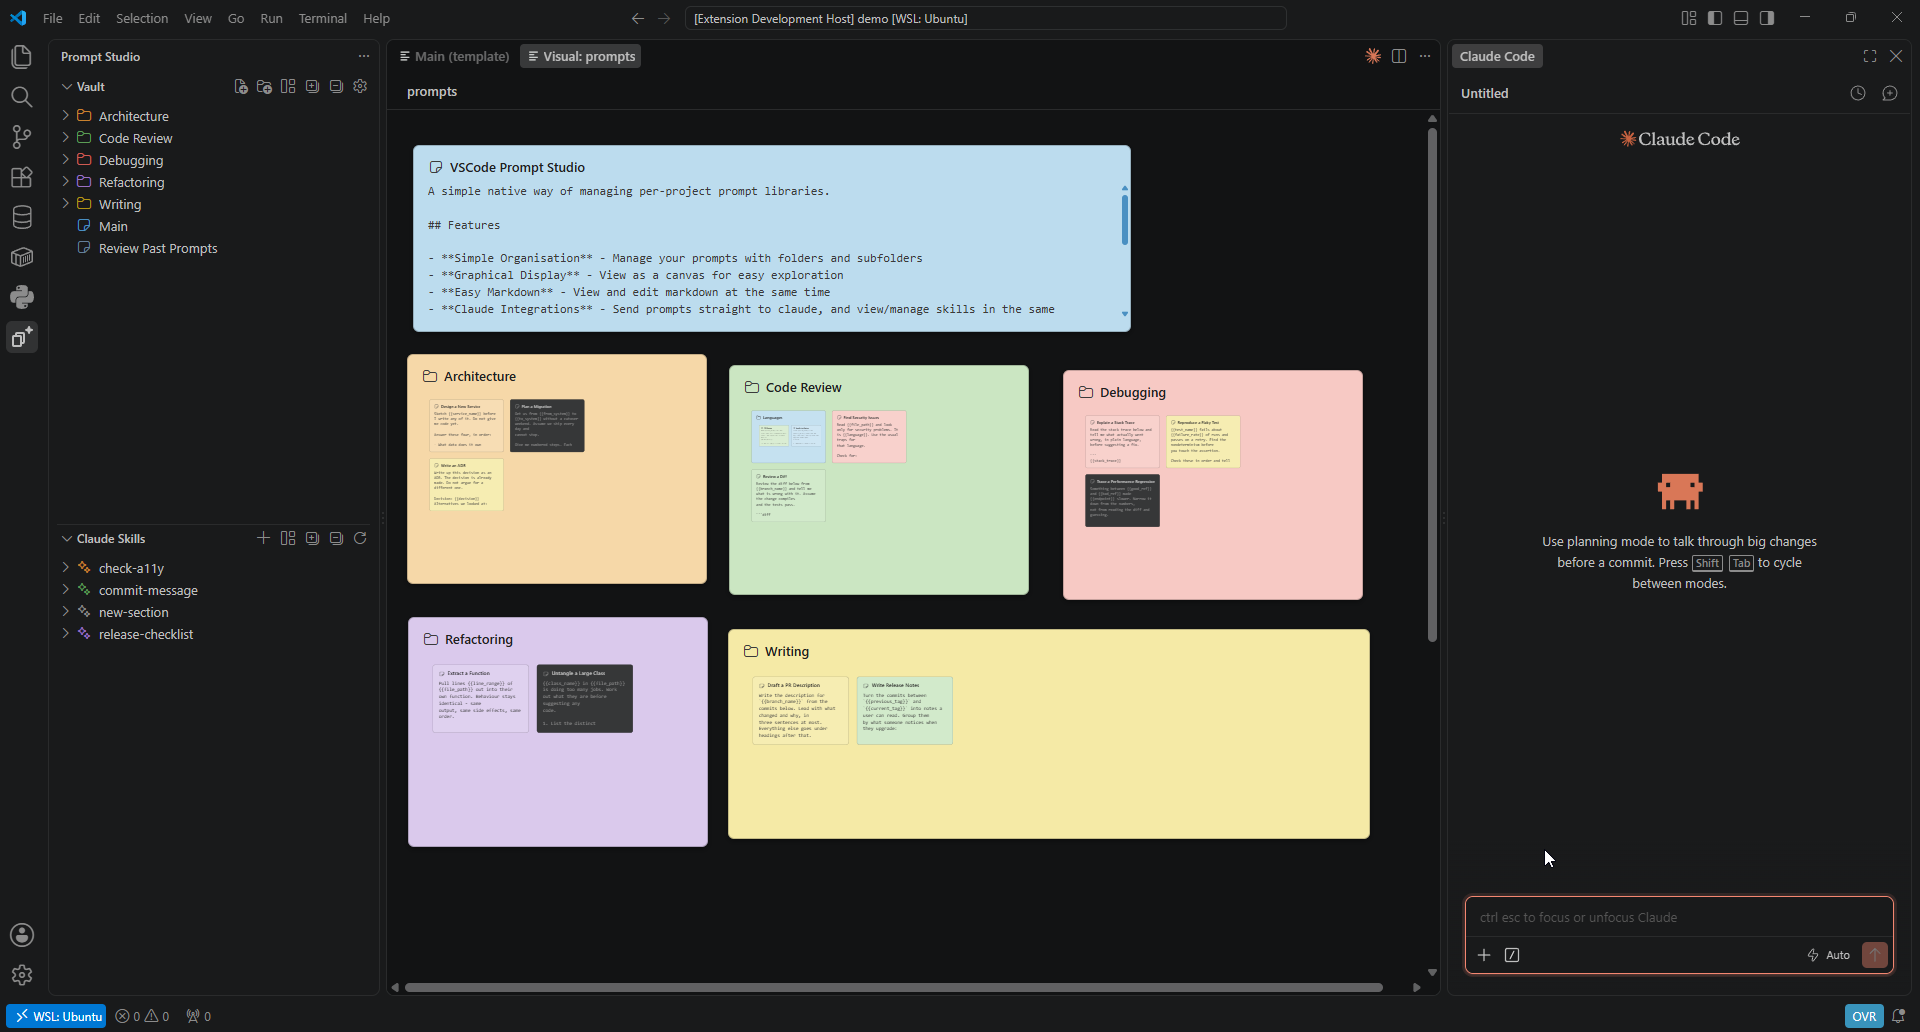Add attachment in Claude input box
The height and width of the screenshot is (1032, 1920).
pos(1484,955)
